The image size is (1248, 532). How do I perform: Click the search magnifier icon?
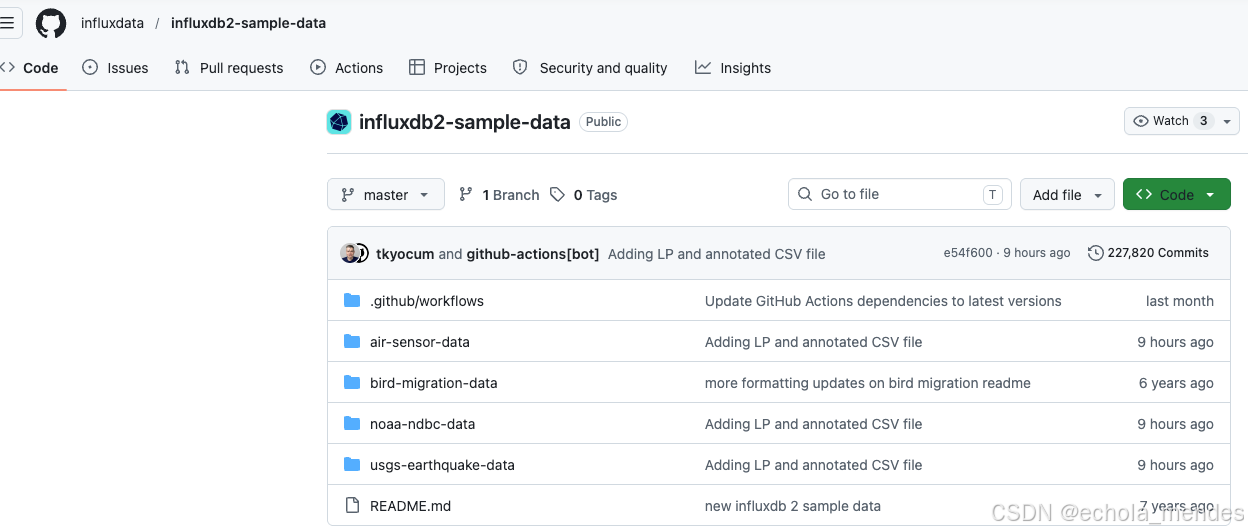(805, 194)
